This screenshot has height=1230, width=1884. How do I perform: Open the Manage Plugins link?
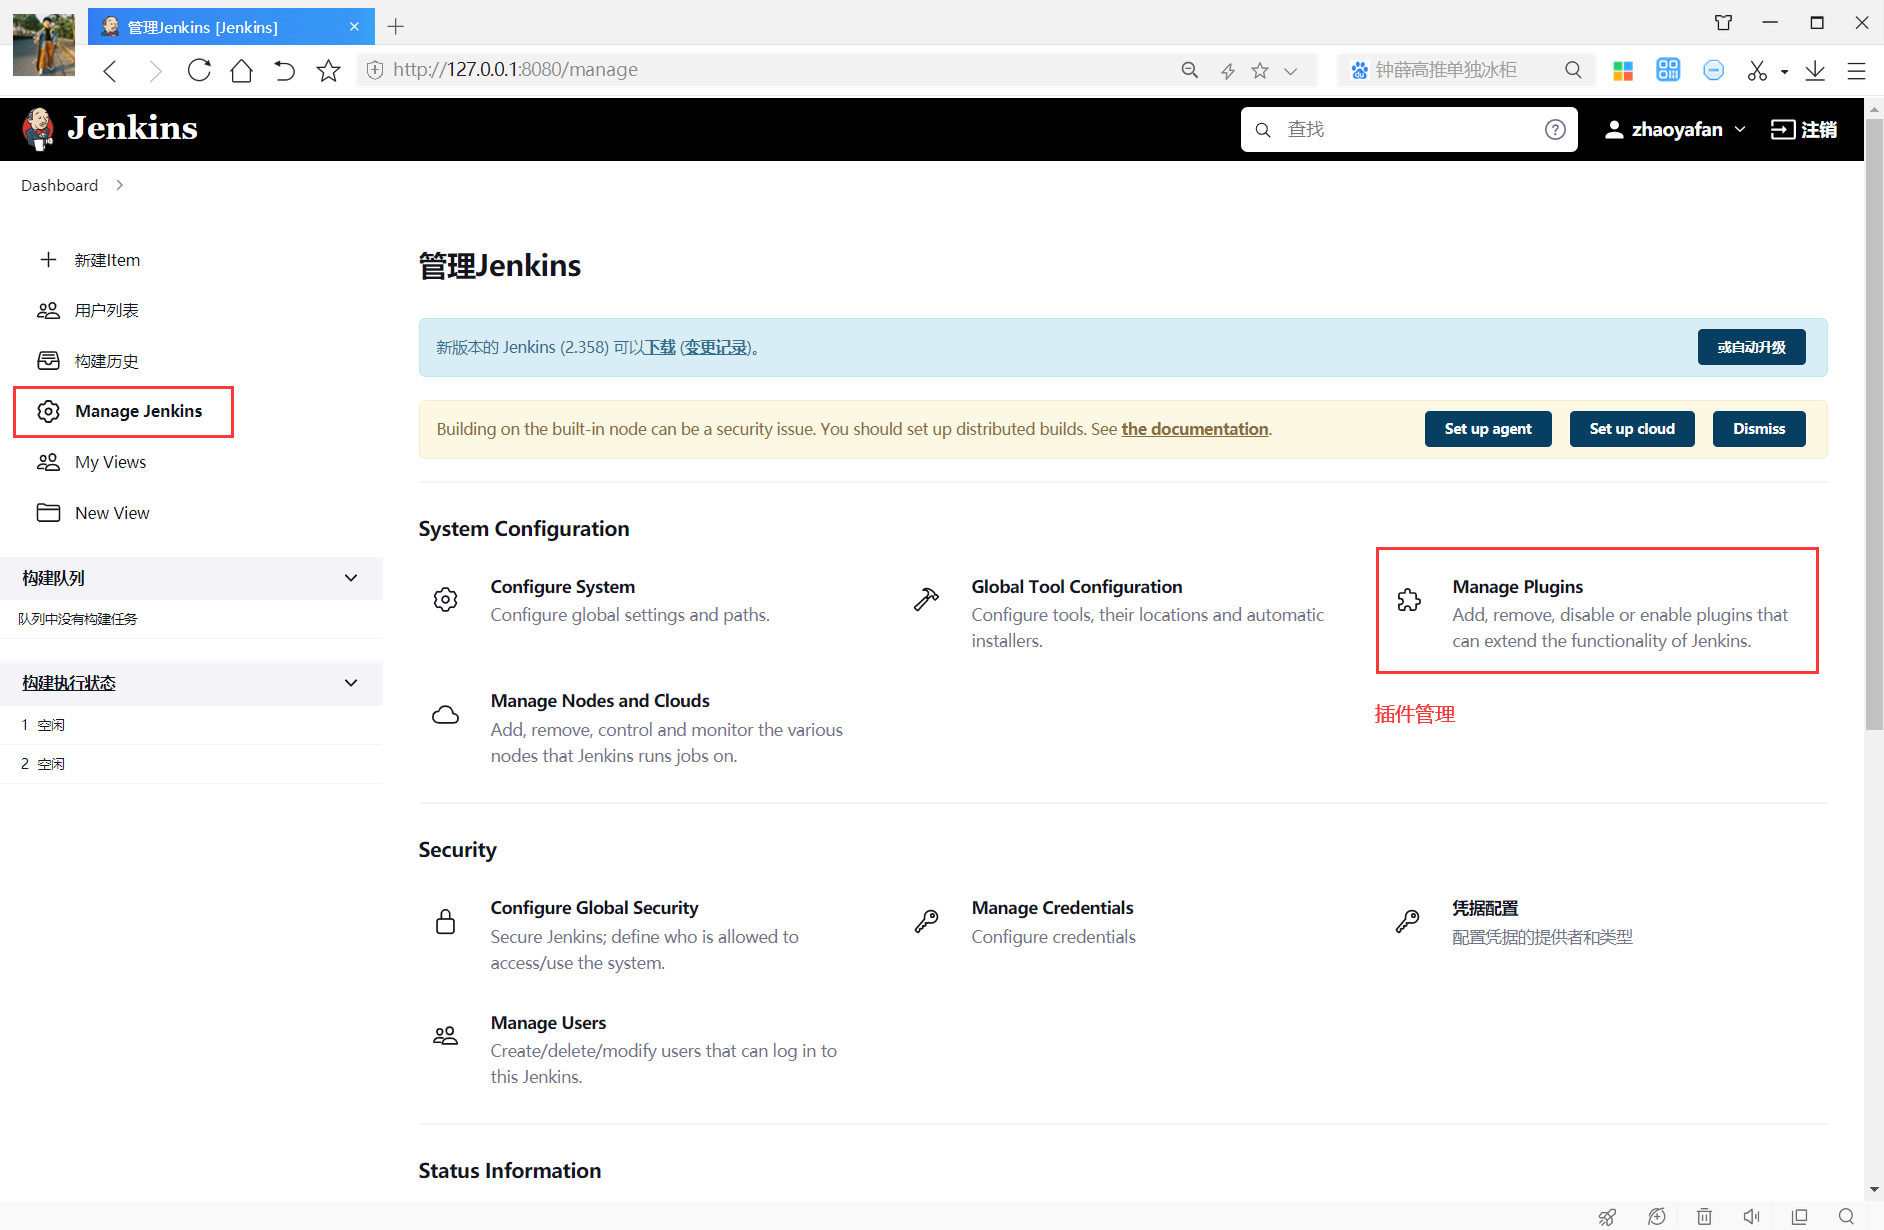click(1518, 587)
